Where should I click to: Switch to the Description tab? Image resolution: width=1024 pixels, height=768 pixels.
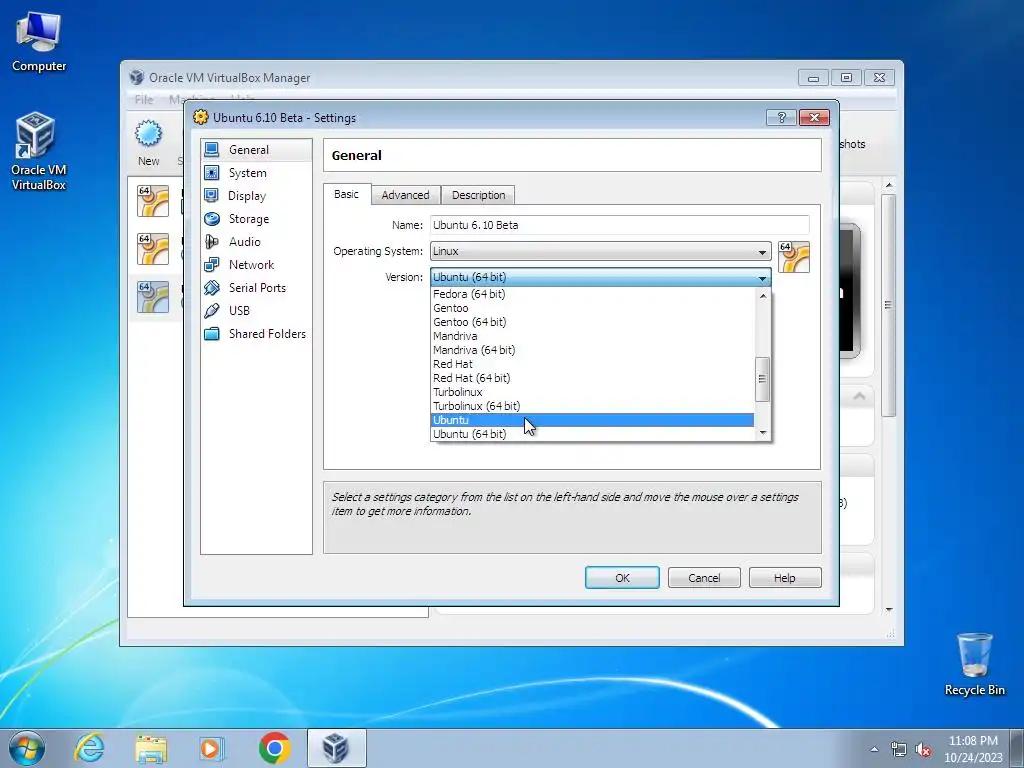click(x=479, y=195)
